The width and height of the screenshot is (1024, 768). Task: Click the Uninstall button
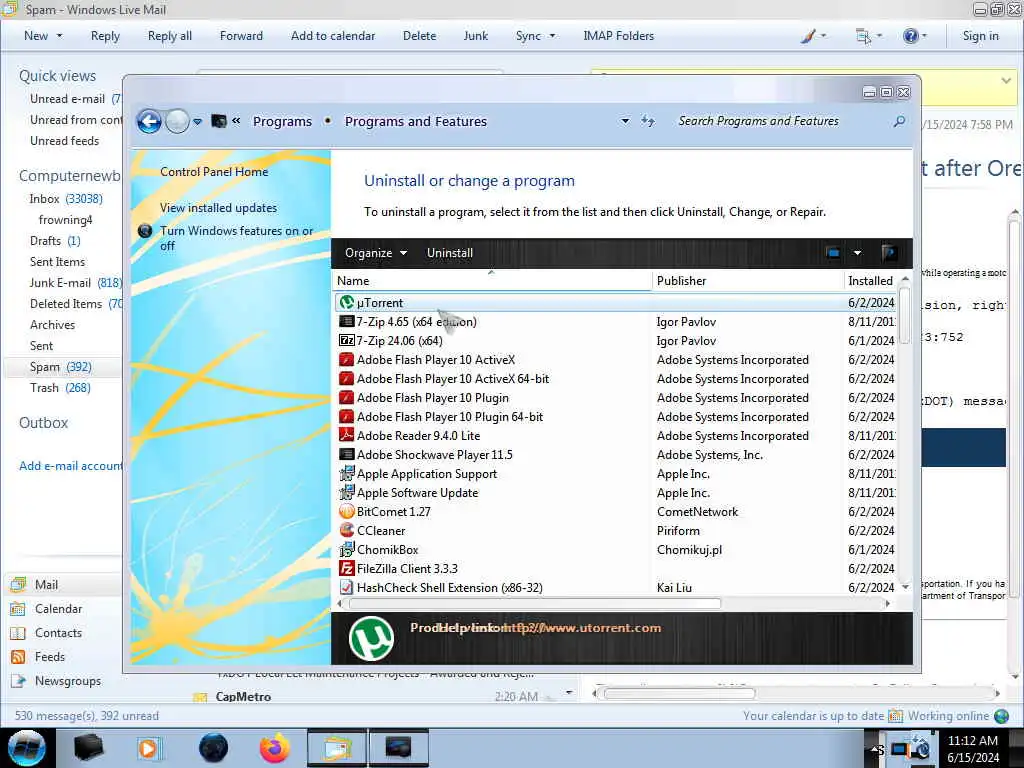point(450,253)
